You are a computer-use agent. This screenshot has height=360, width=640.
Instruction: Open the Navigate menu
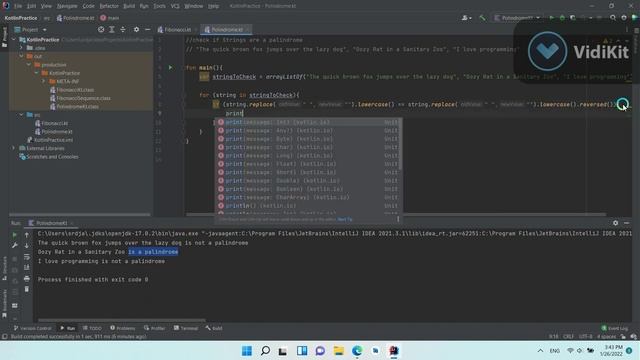point(67,6)
